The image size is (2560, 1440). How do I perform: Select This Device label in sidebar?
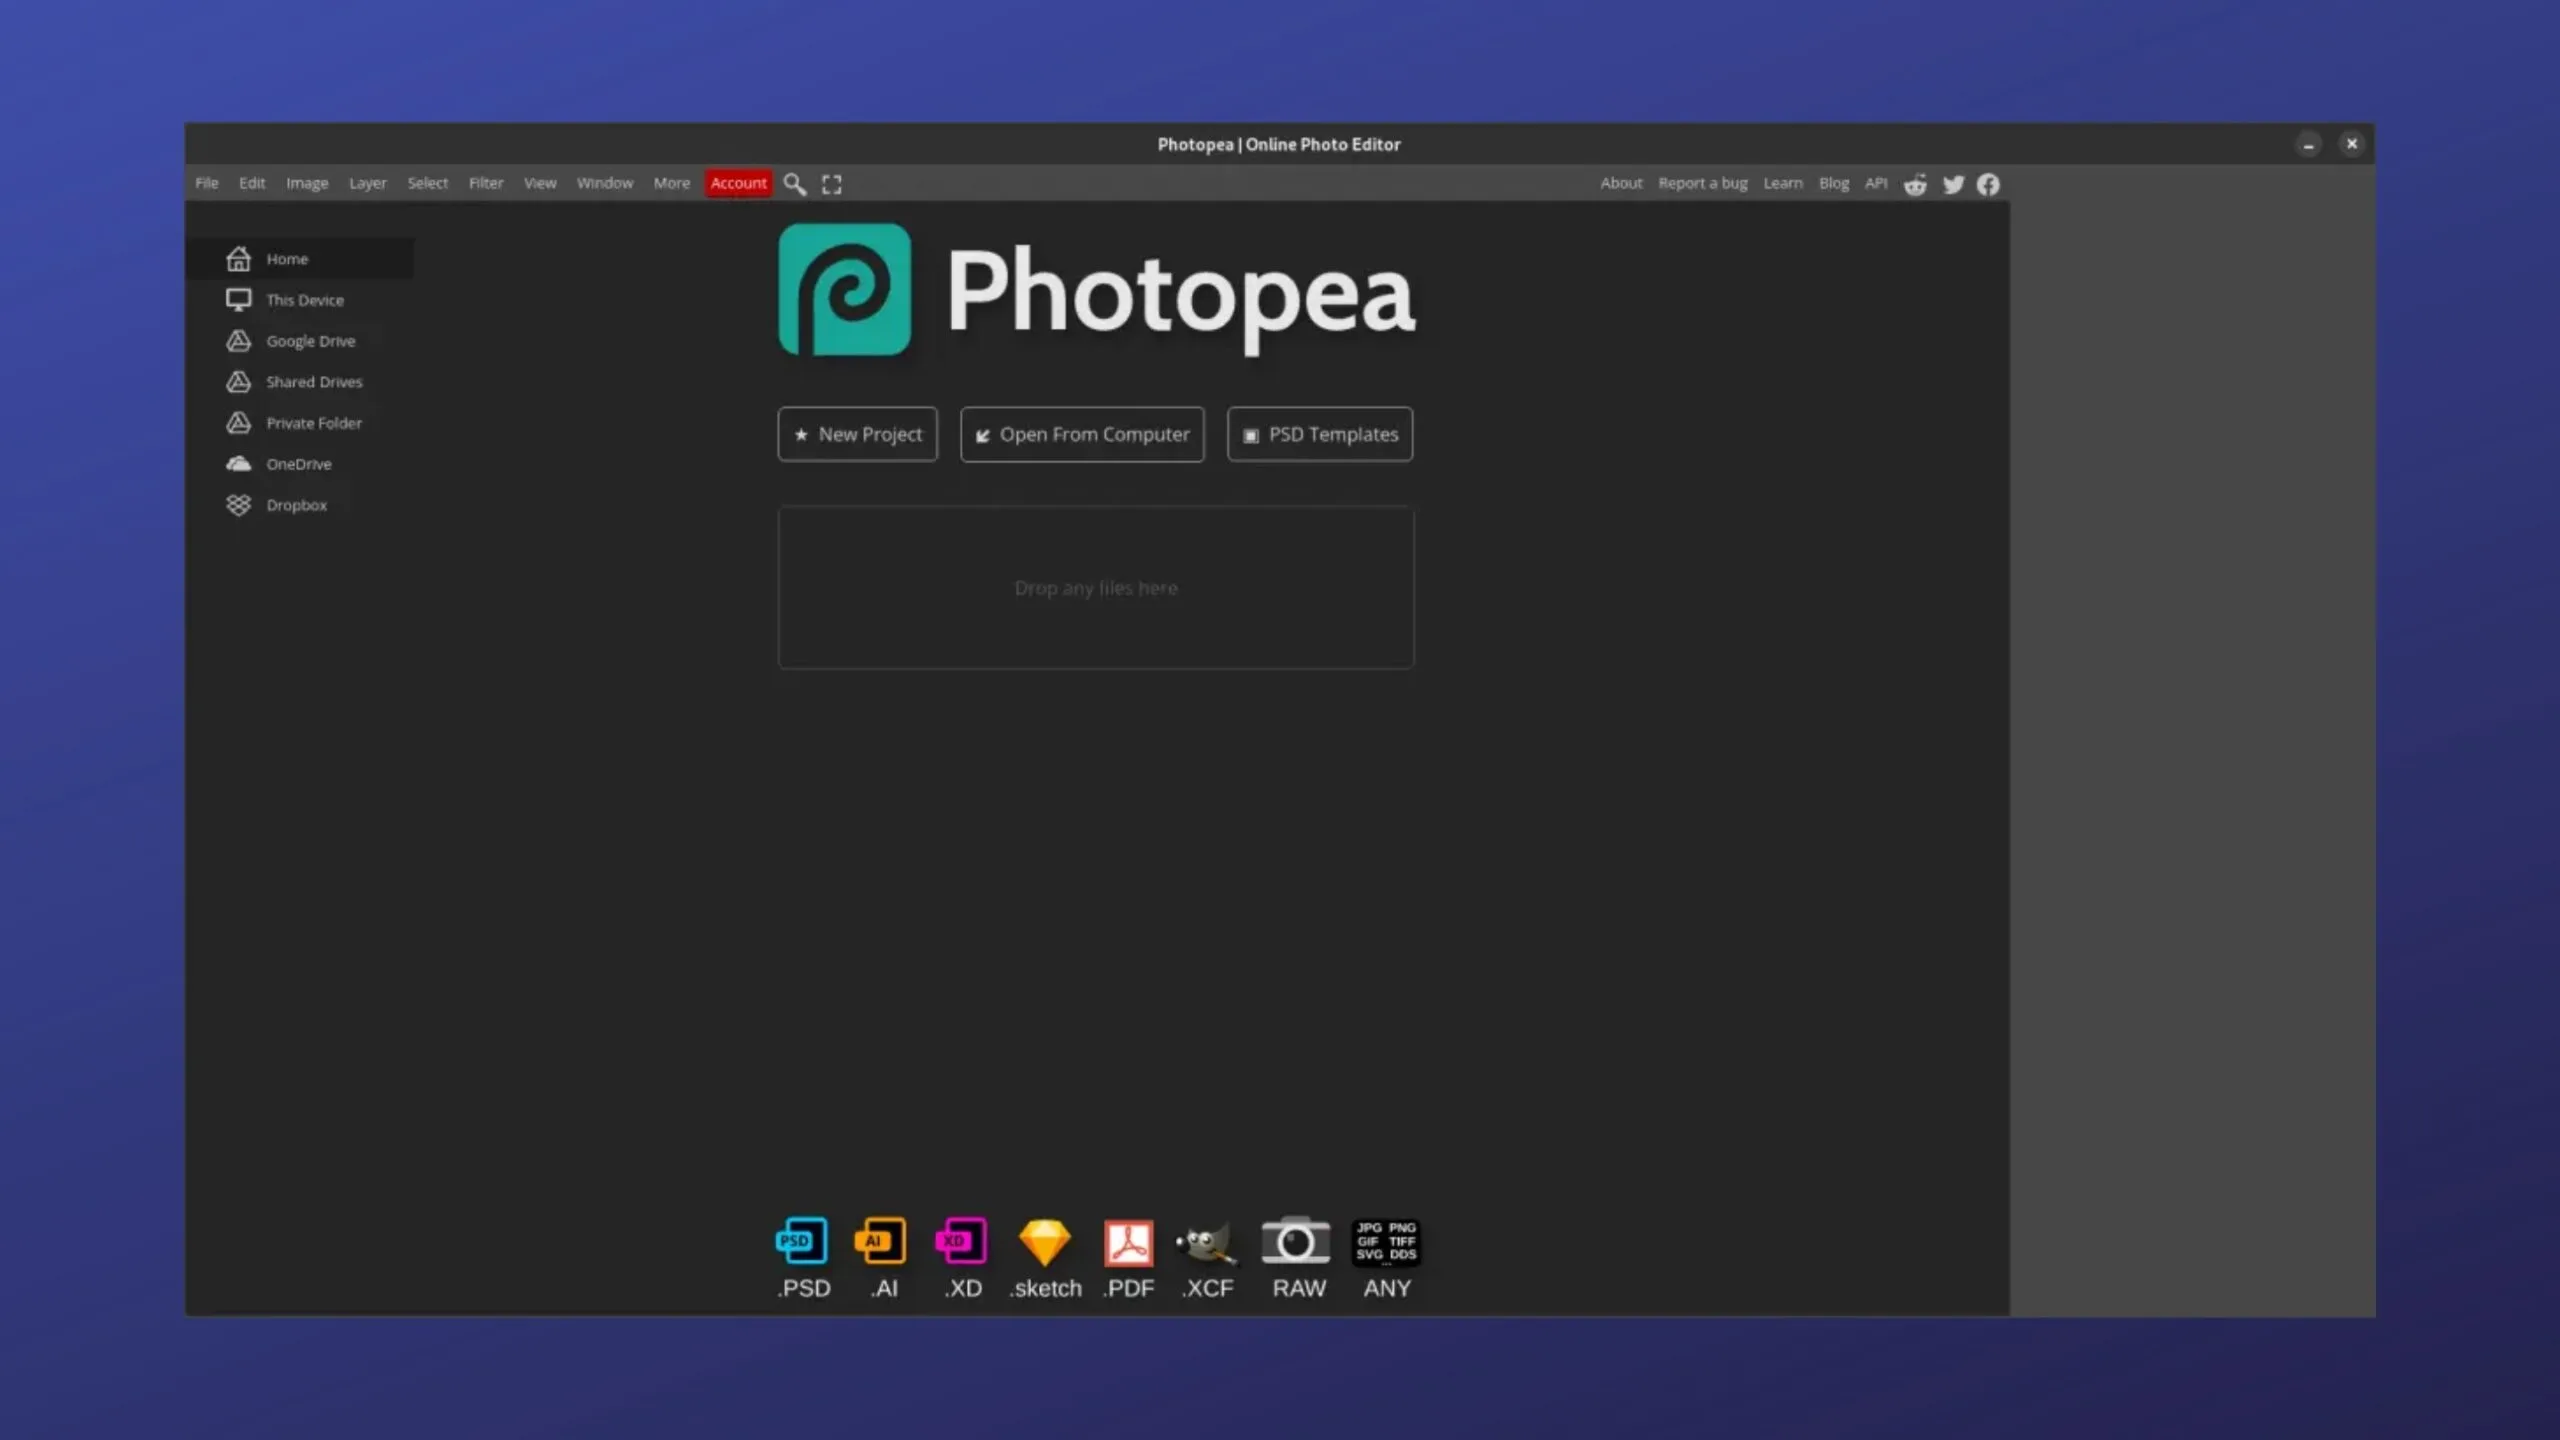pyautogui.click(x=305, y=300)
